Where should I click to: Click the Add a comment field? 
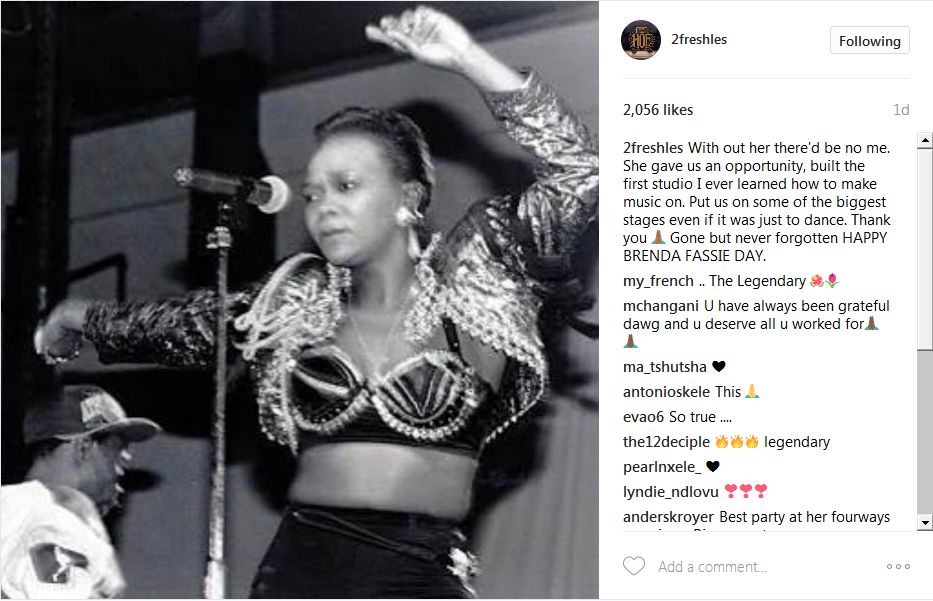712,567
